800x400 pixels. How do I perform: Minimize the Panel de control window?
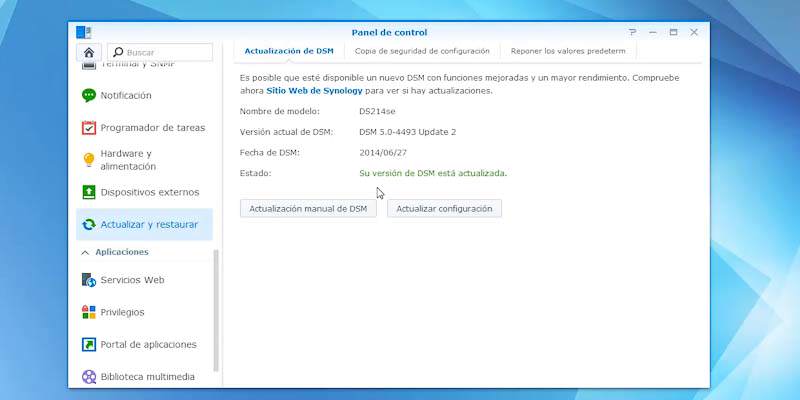pyautogui.click(x=653, y=32)
